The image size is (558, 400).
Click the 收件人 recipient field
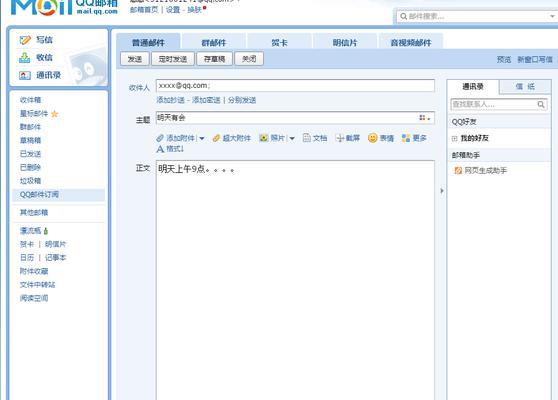point(295,86)
